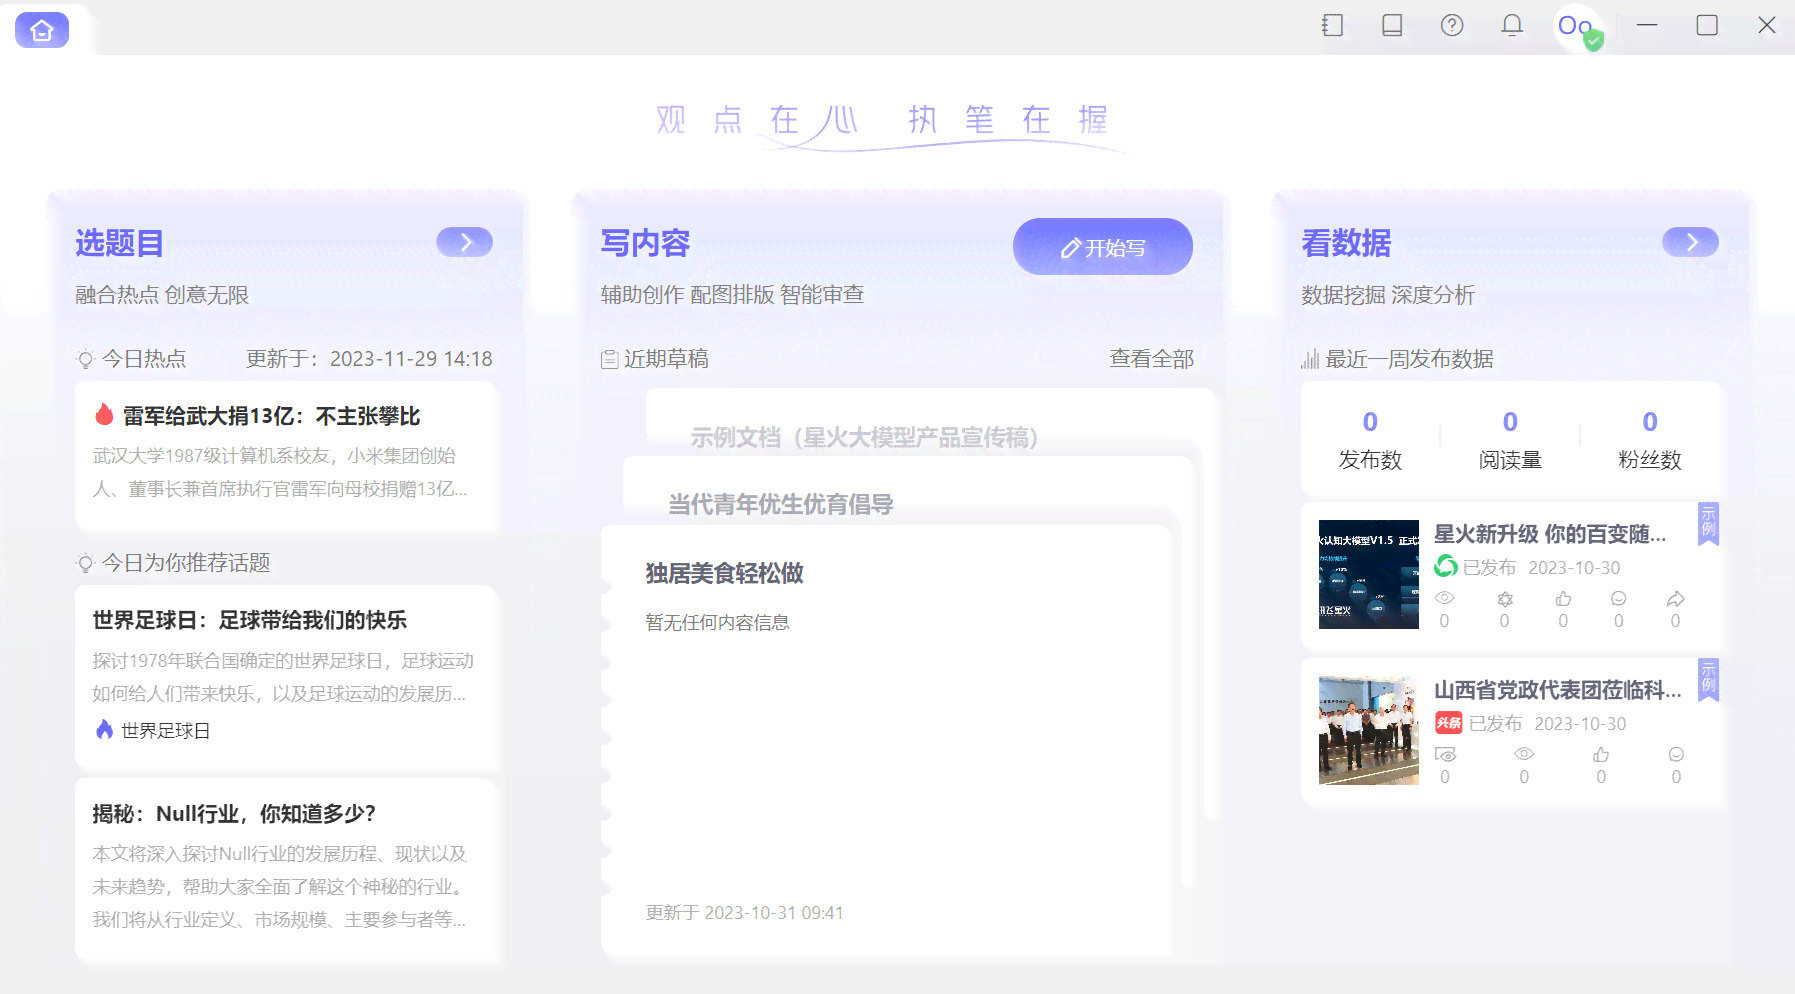Open the tablet/book icon in title bar

1392,26
